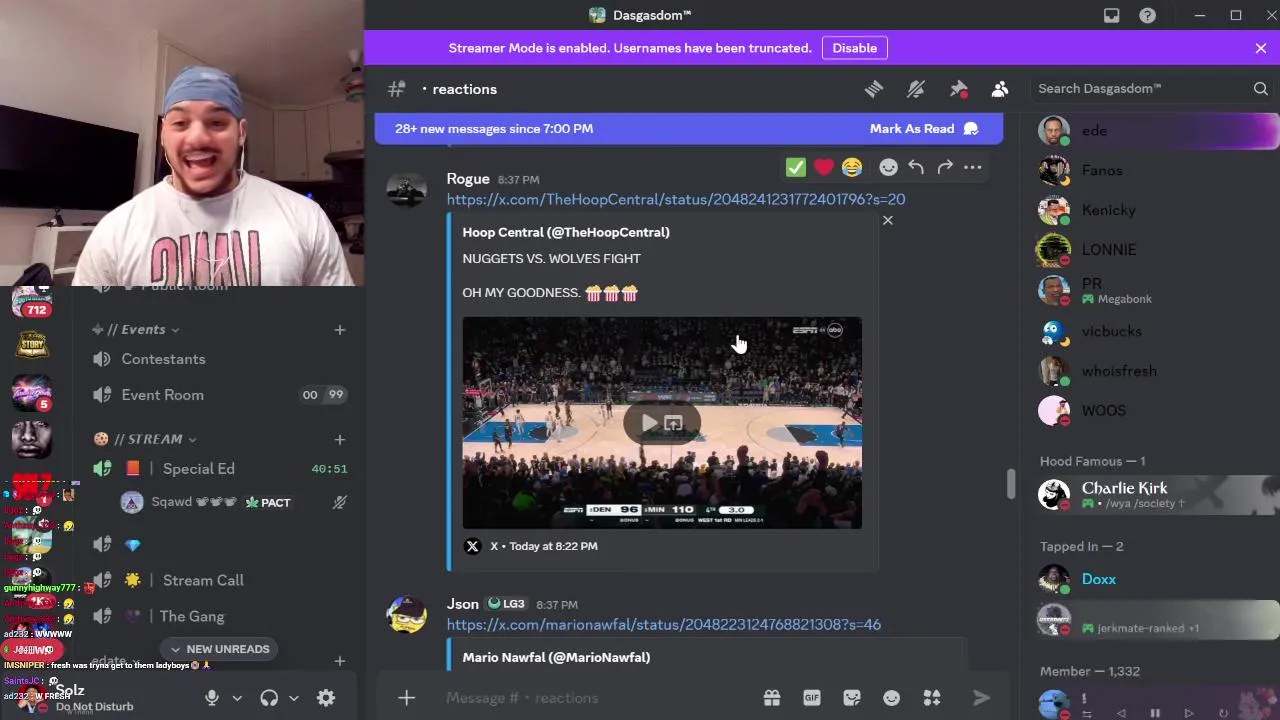The image size is (1280, 720).
Task: Open marionawfal x.com status link
Action: pyautogui.click(x=664, y=624)
